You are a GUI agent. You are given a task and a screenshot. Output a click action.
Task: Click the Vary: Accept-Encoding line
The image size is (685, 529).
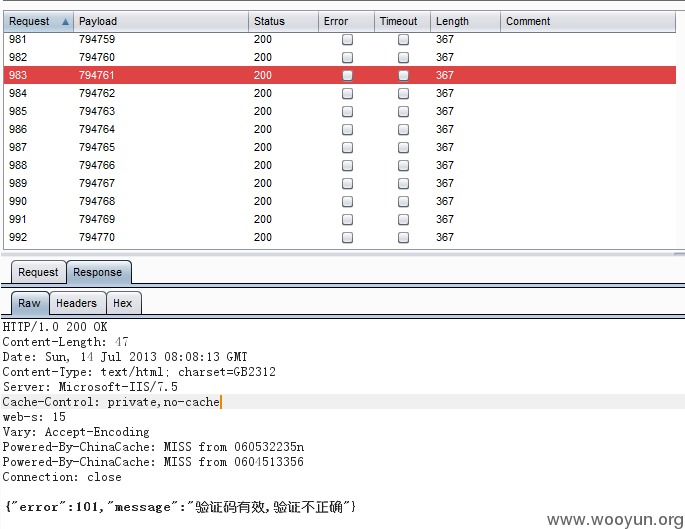(76, 432)
